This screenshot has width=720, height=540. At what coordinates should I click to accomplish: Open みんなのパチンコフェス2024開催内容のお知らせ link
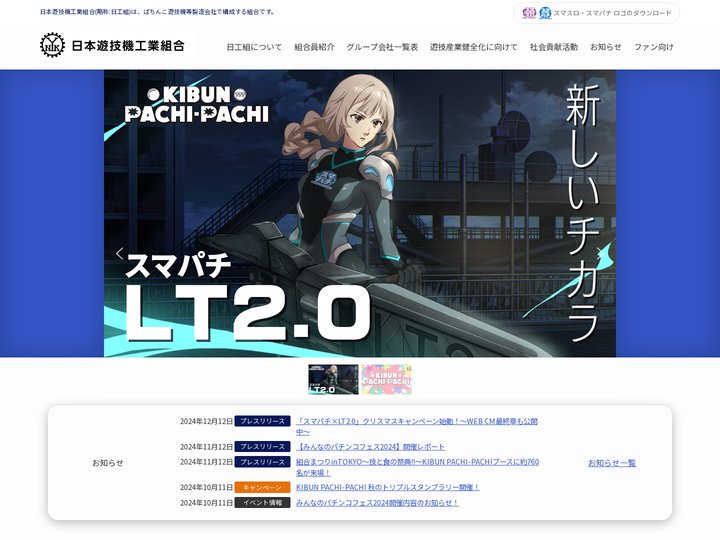pos(377,503)
